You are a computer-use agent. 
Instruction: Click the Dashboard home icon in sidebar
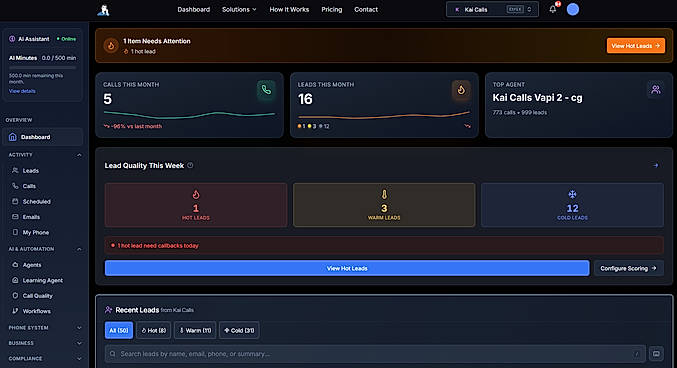(13, 137)
